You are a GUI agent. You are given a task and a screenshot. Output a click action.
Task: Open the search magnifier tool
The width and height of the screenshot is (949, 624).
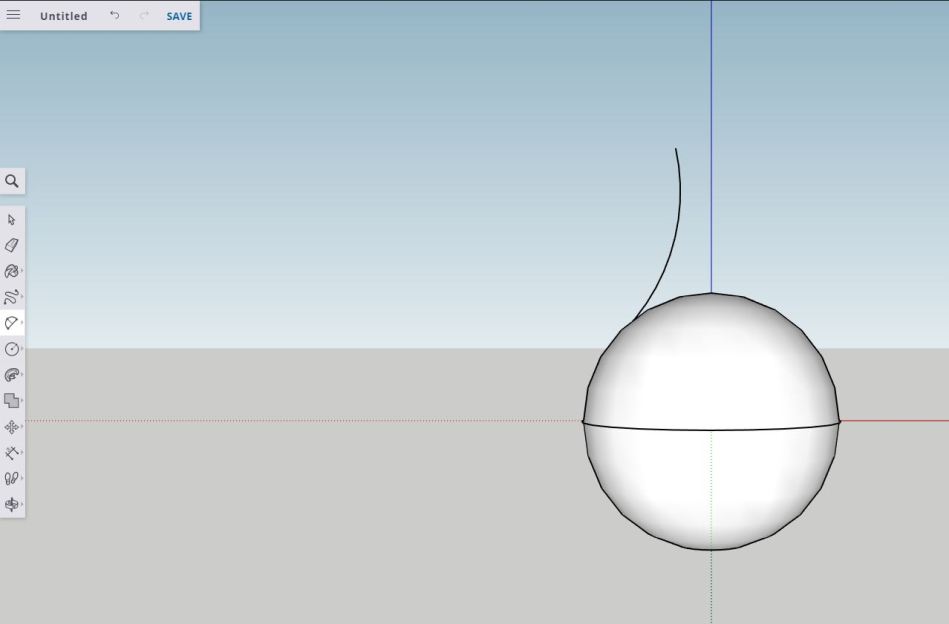(x=12, y=181)
